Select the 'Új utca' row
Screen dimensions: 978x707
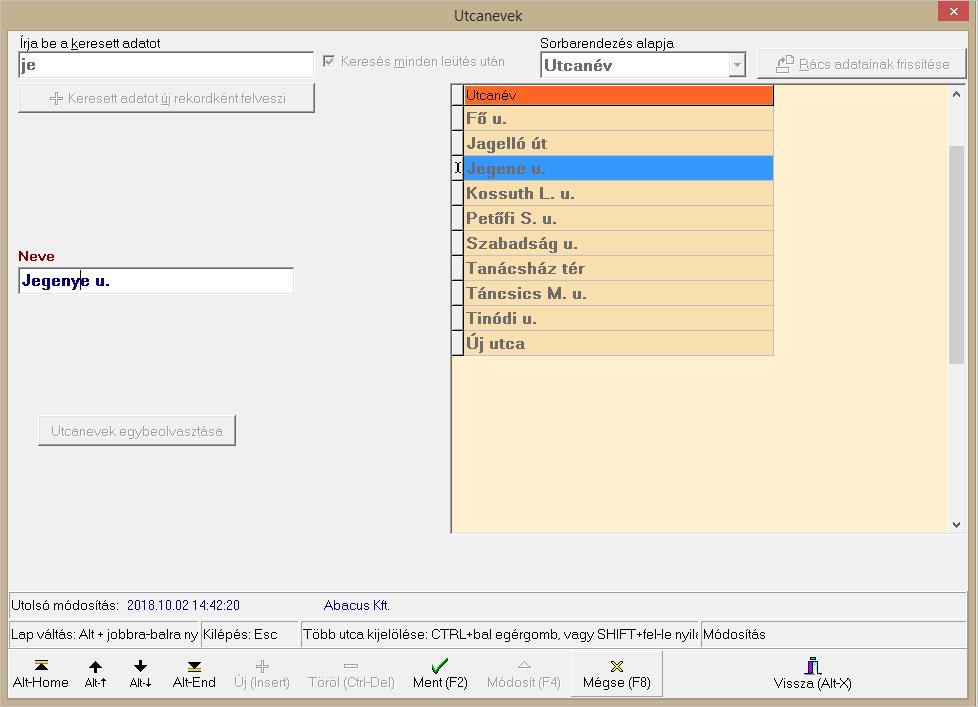[x=618, y=343]
